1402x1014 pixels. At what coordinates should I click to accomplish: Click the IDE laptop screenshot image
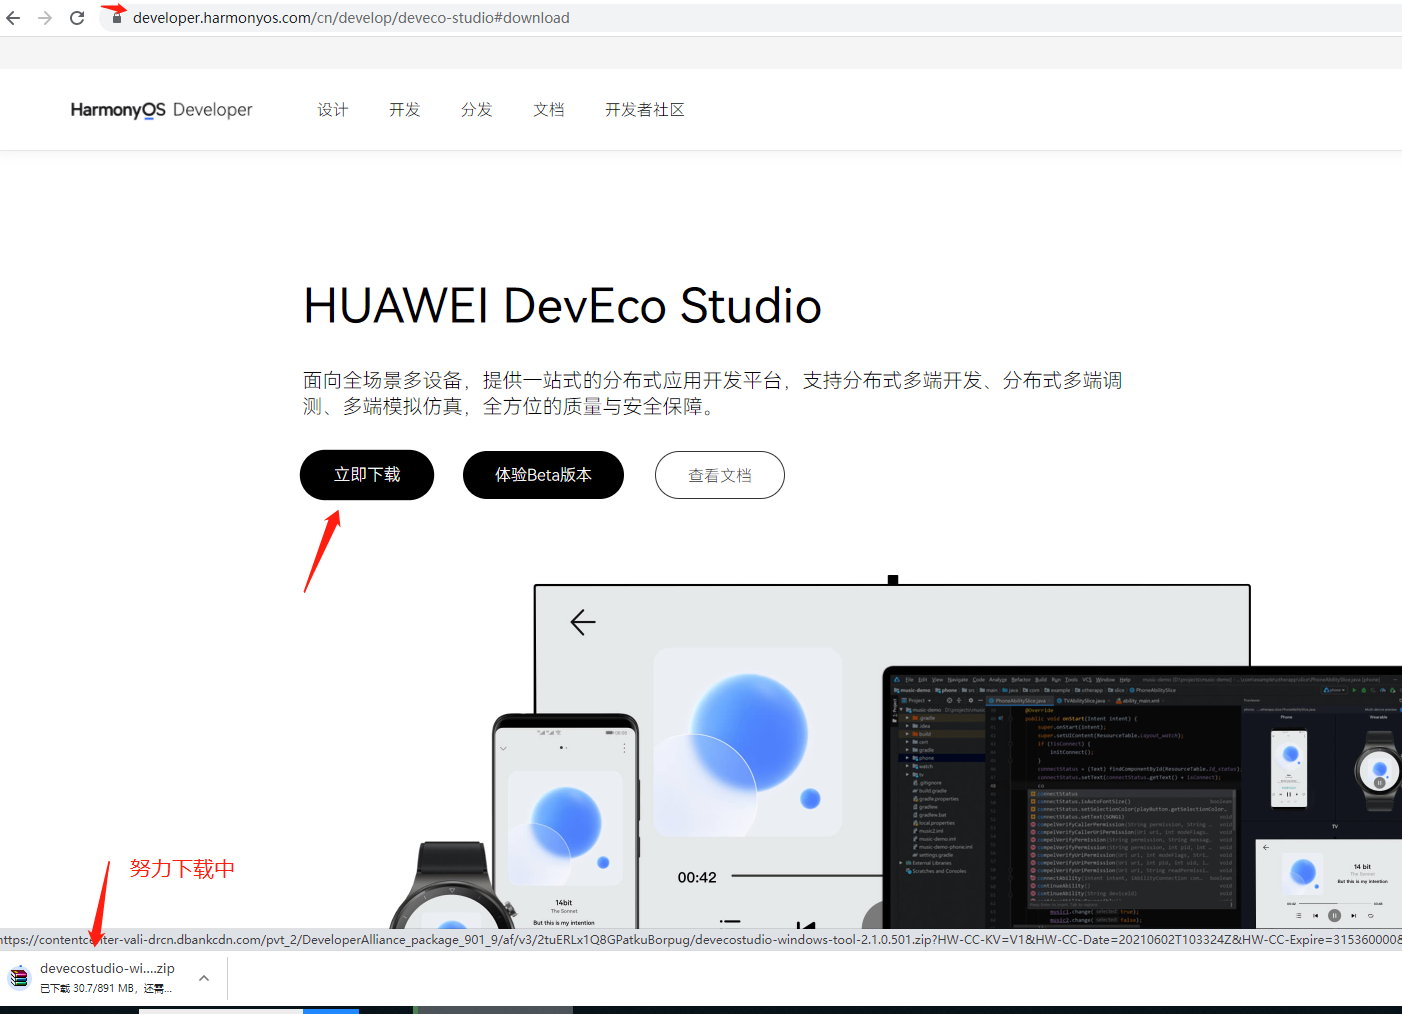point(1142,798)
